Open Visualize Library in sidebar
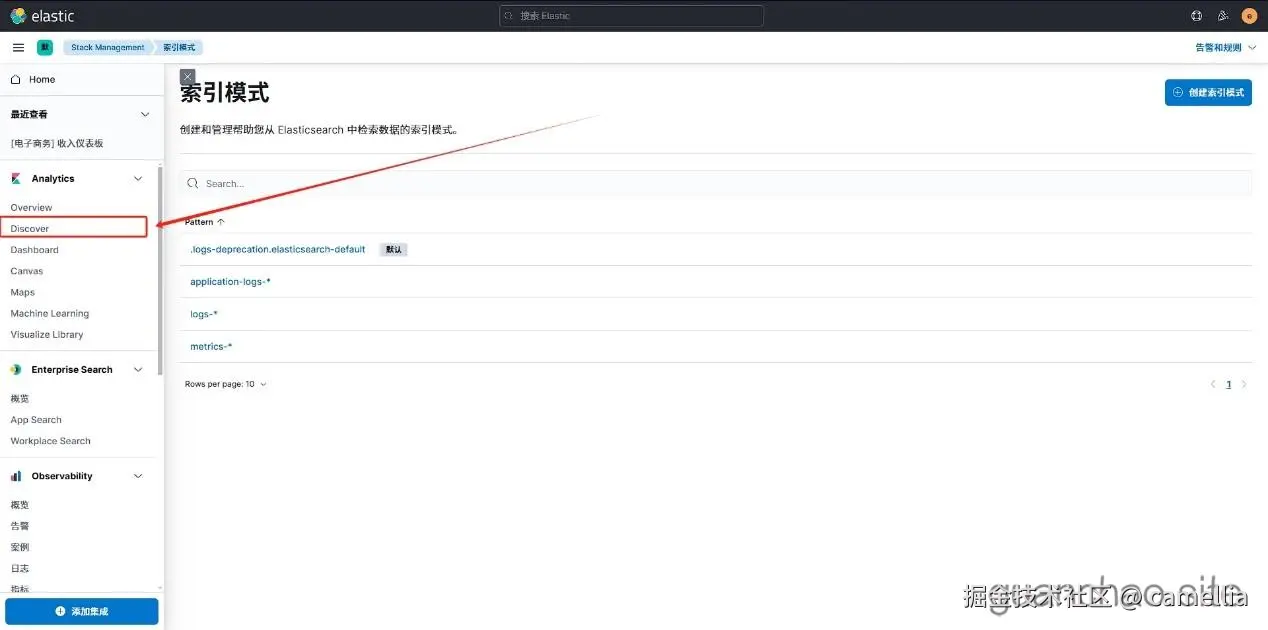1268x630 pixels. [x=47, y=335]
